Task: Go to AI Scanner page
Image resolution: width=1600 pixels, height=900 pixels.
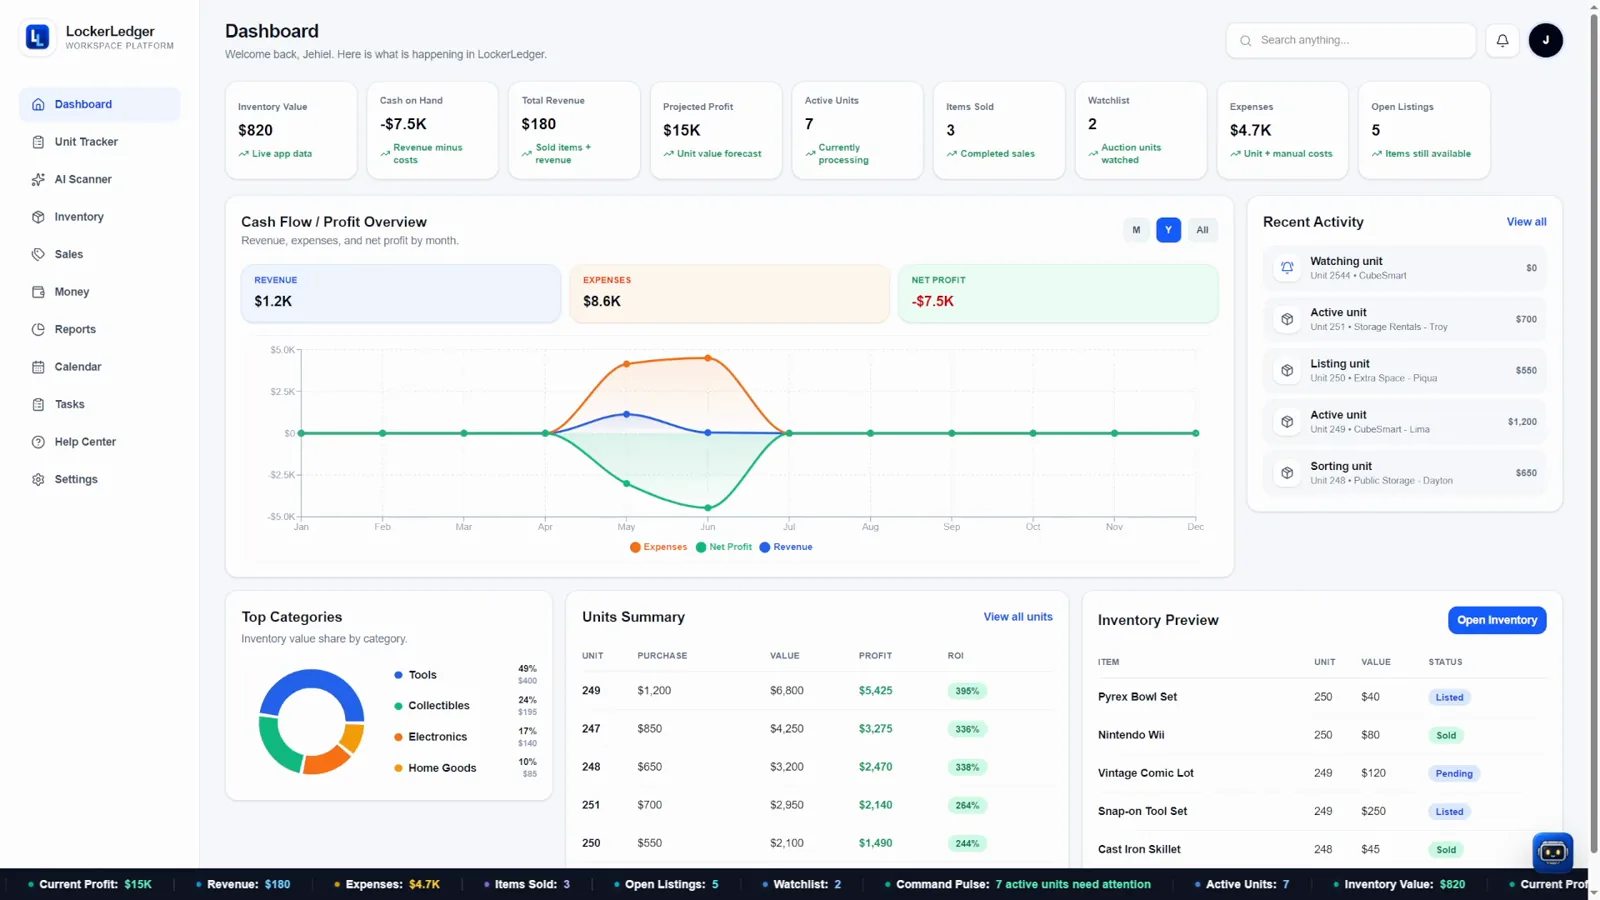Action: [99, 179]
